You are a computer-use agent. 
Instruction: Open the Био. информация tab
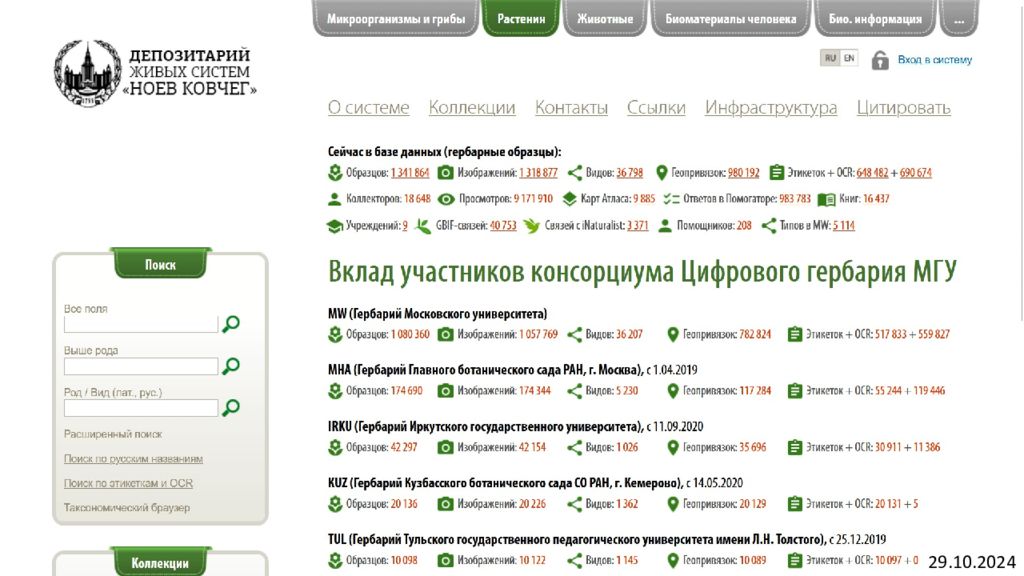[x=875, y=19]
